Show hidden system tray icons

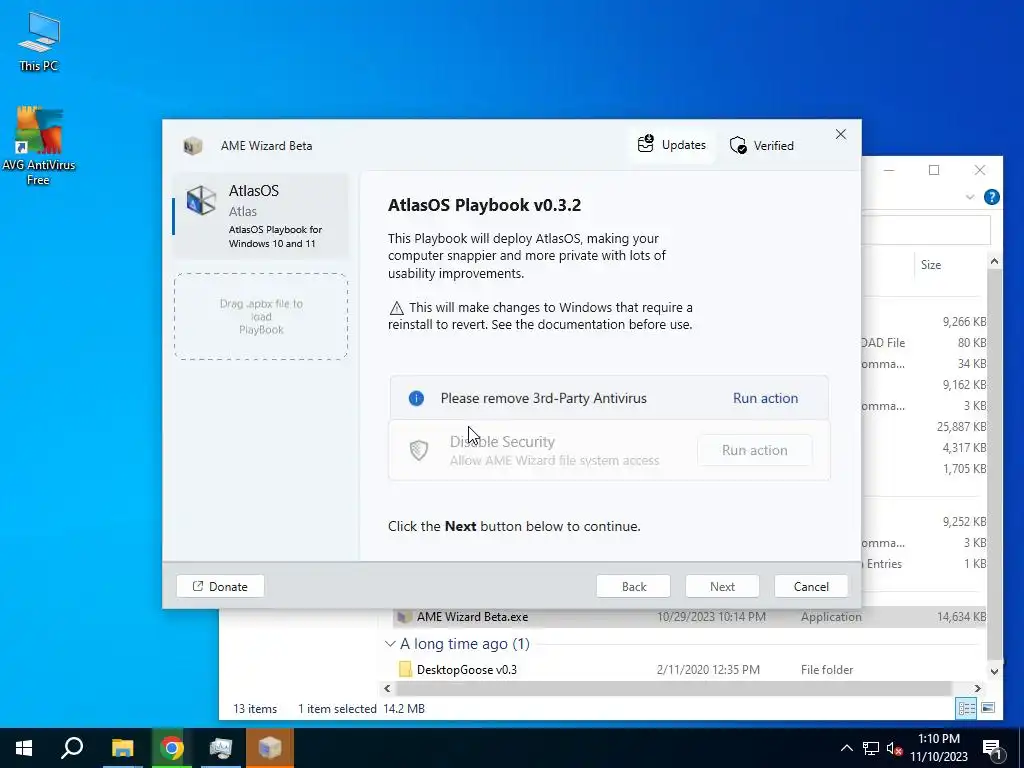pyautogui.click(x=846, y=748)
